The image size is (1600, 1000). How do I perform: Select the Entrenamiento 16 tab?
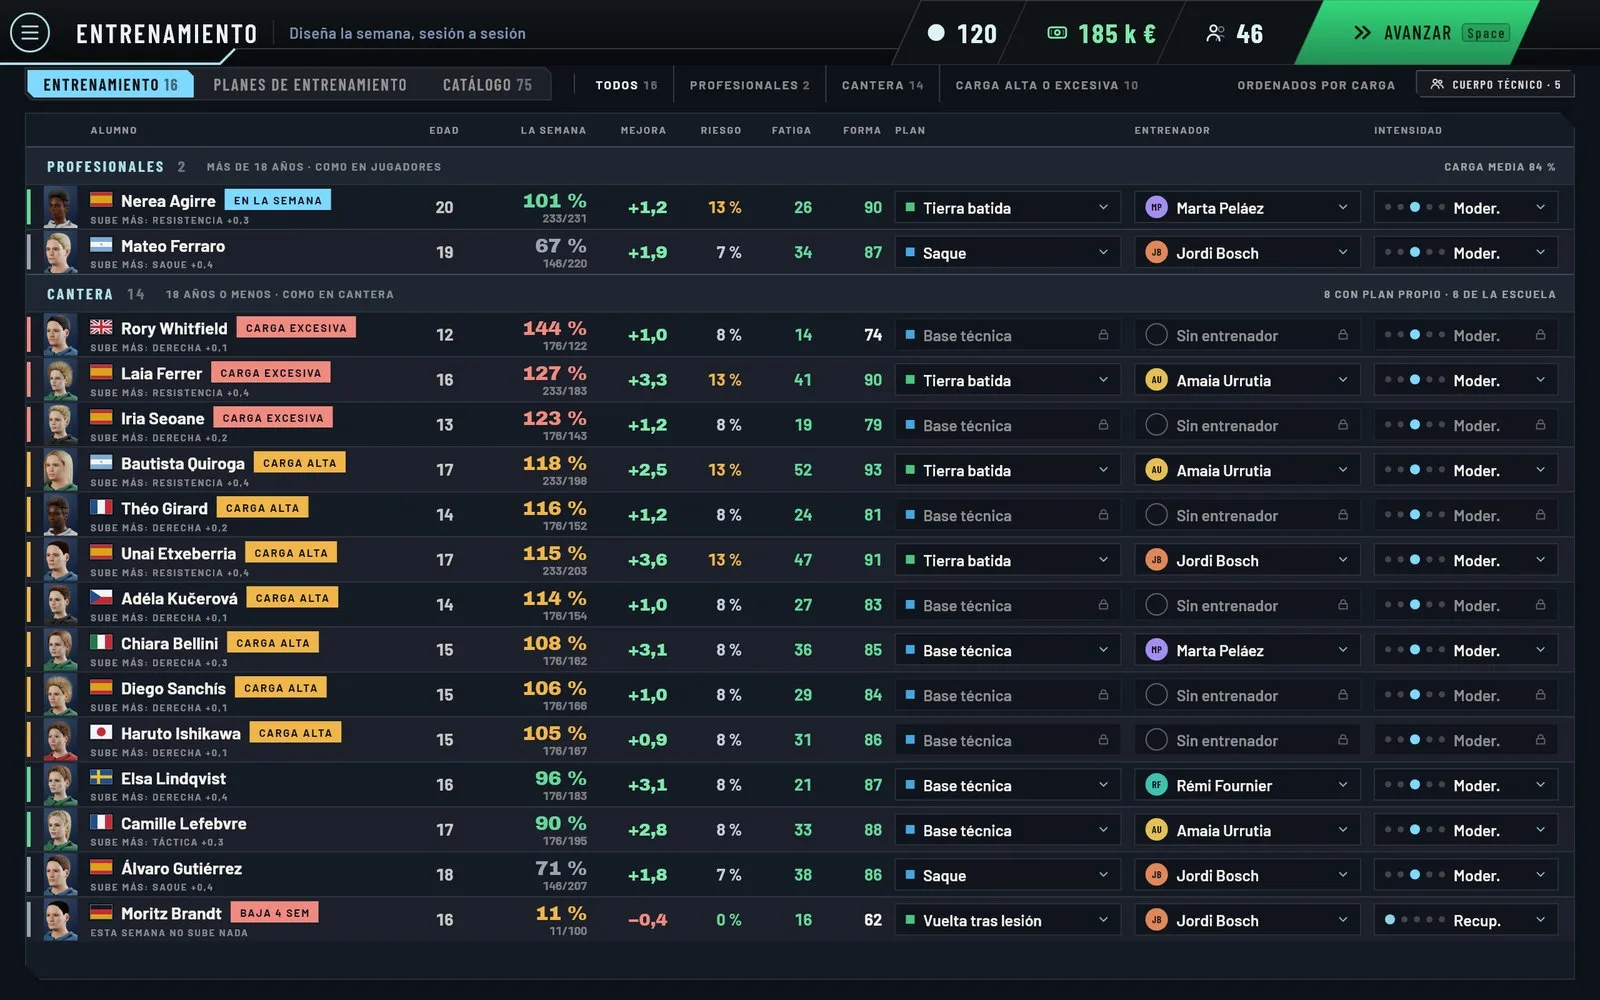click(x=110, y=85)
